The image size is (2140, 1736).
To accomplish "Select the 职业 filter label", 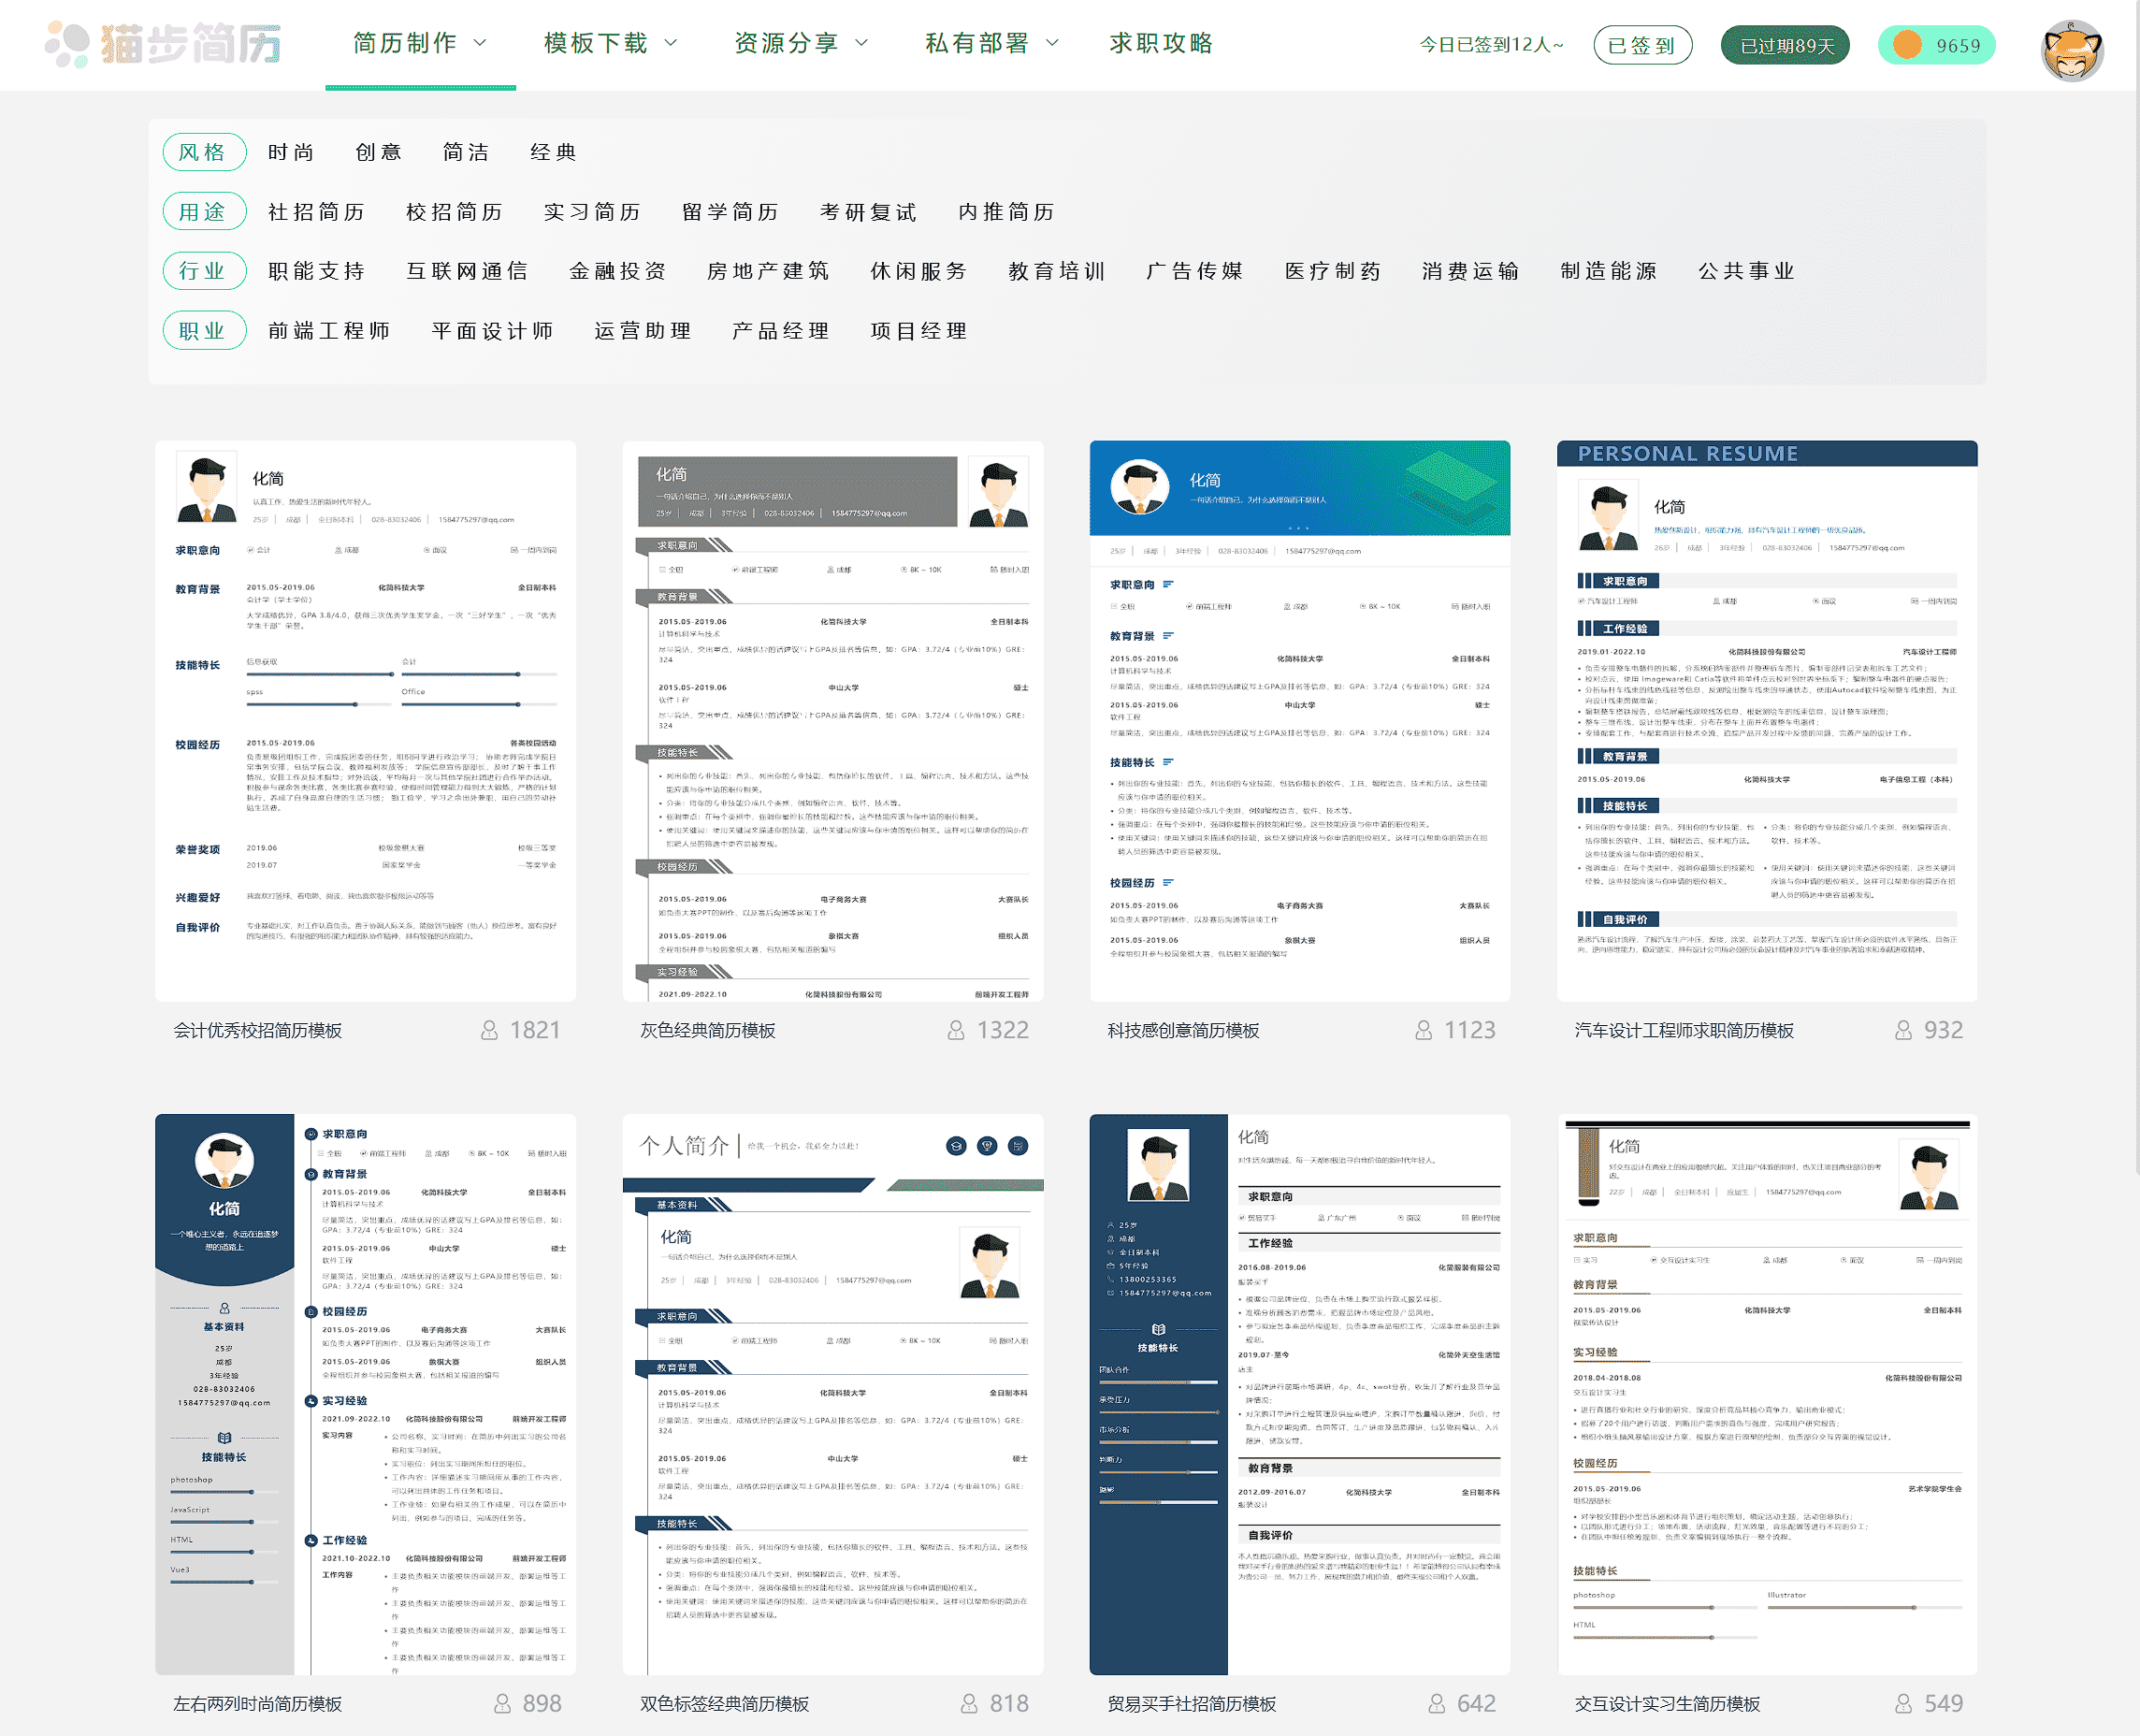I will pos(204,331).
